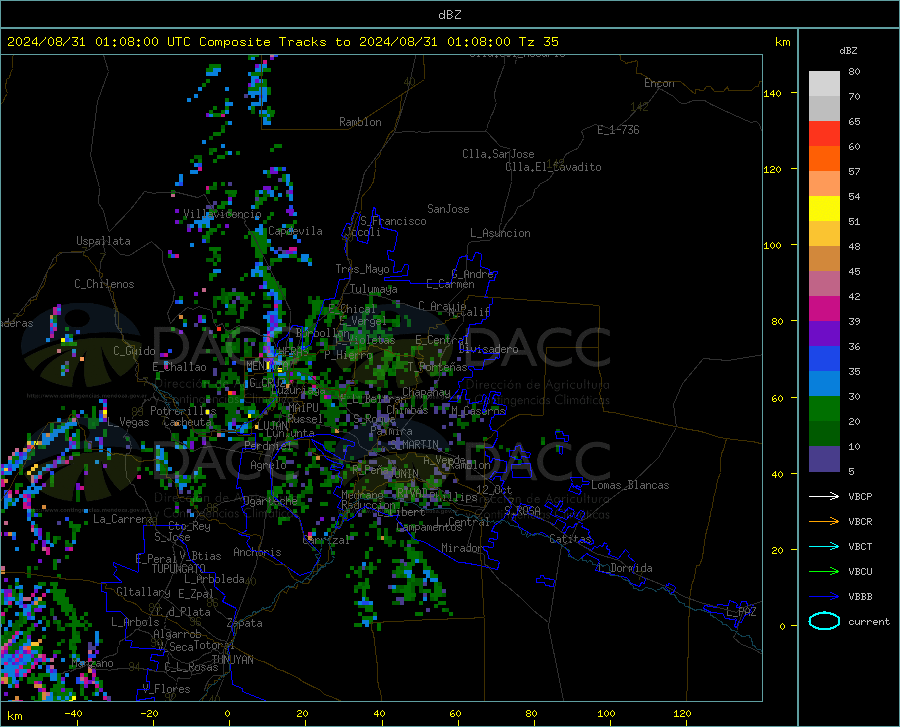
Task: Click the Potrerillos map label
Action: pyautogui.click(x=183, y=411)
